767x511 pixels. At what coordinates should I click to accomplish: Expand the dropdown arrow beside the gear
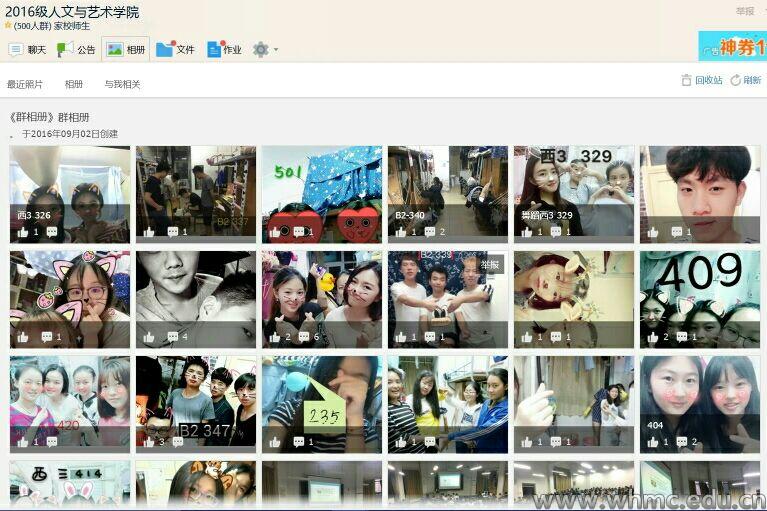point(276,49)
